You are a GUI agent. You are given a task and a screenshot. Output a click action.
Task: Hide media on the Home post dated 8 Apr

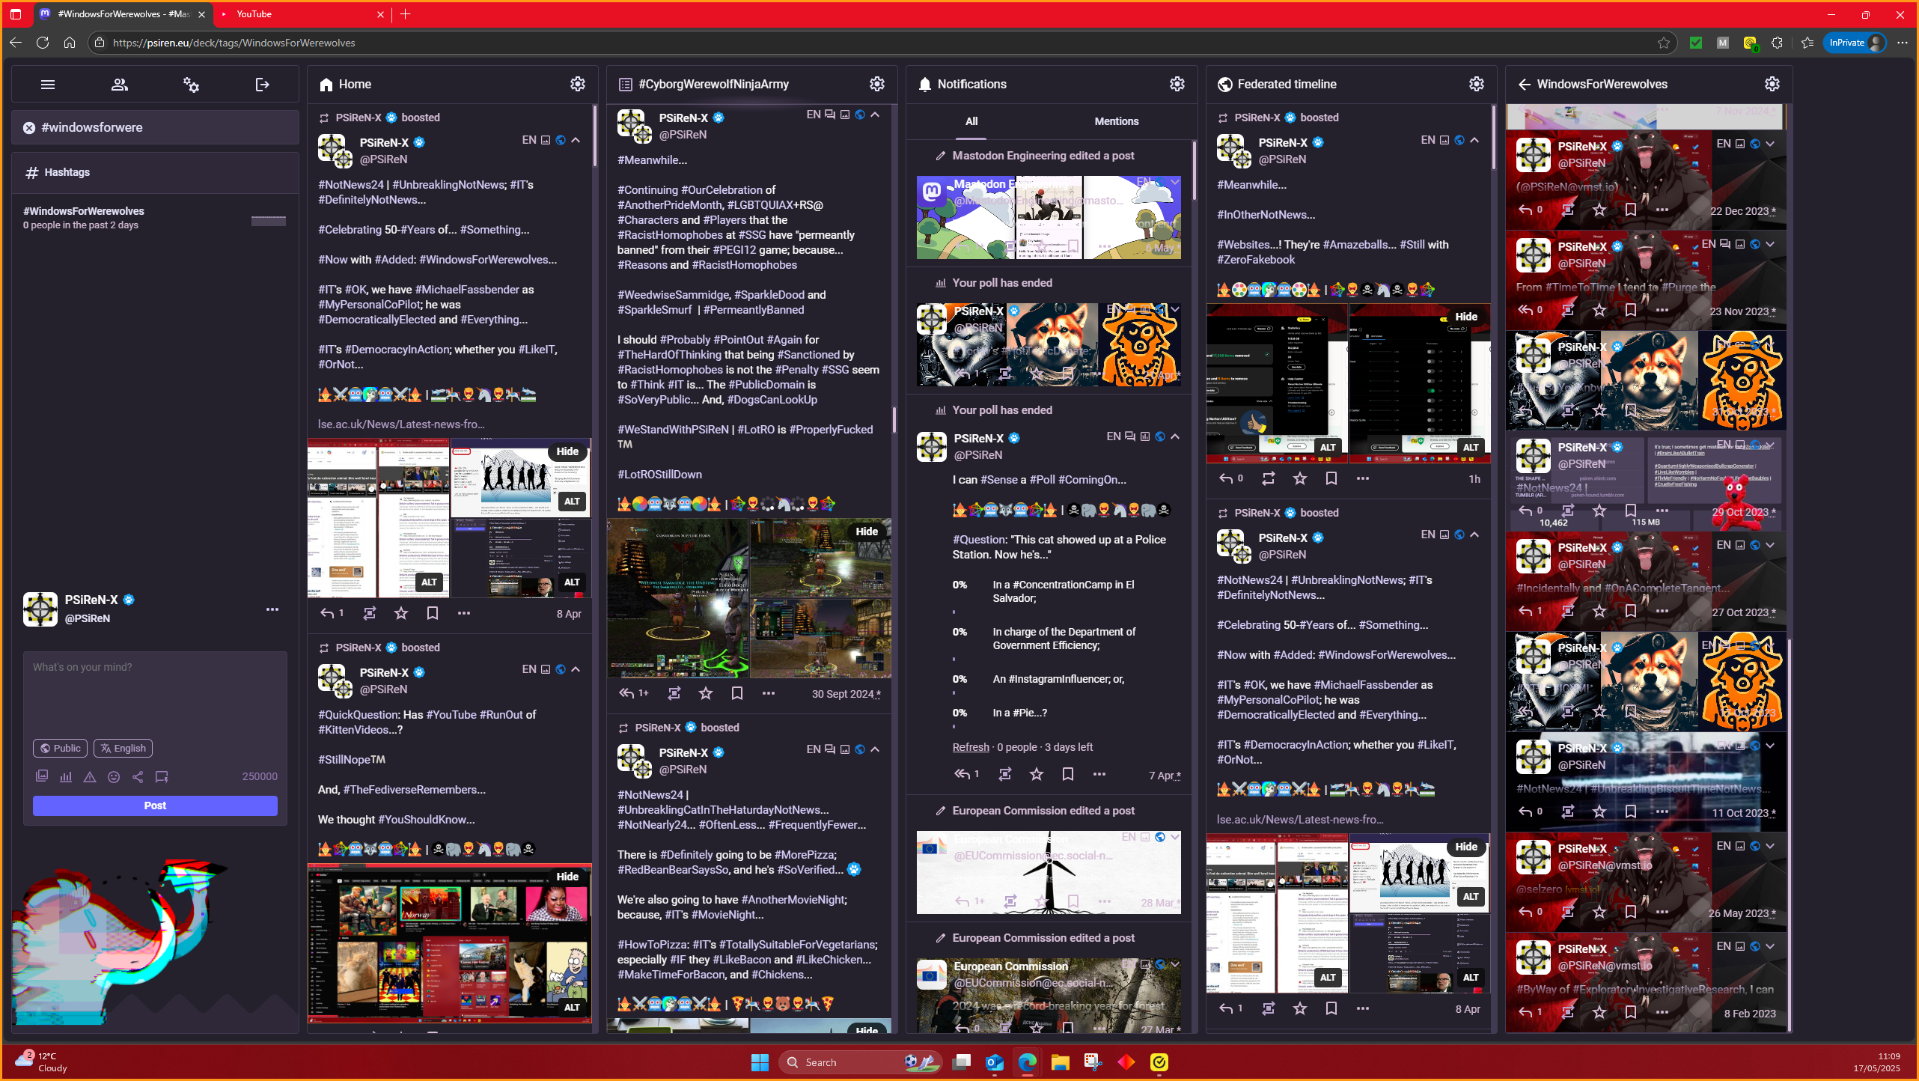(x=567, y=451)
